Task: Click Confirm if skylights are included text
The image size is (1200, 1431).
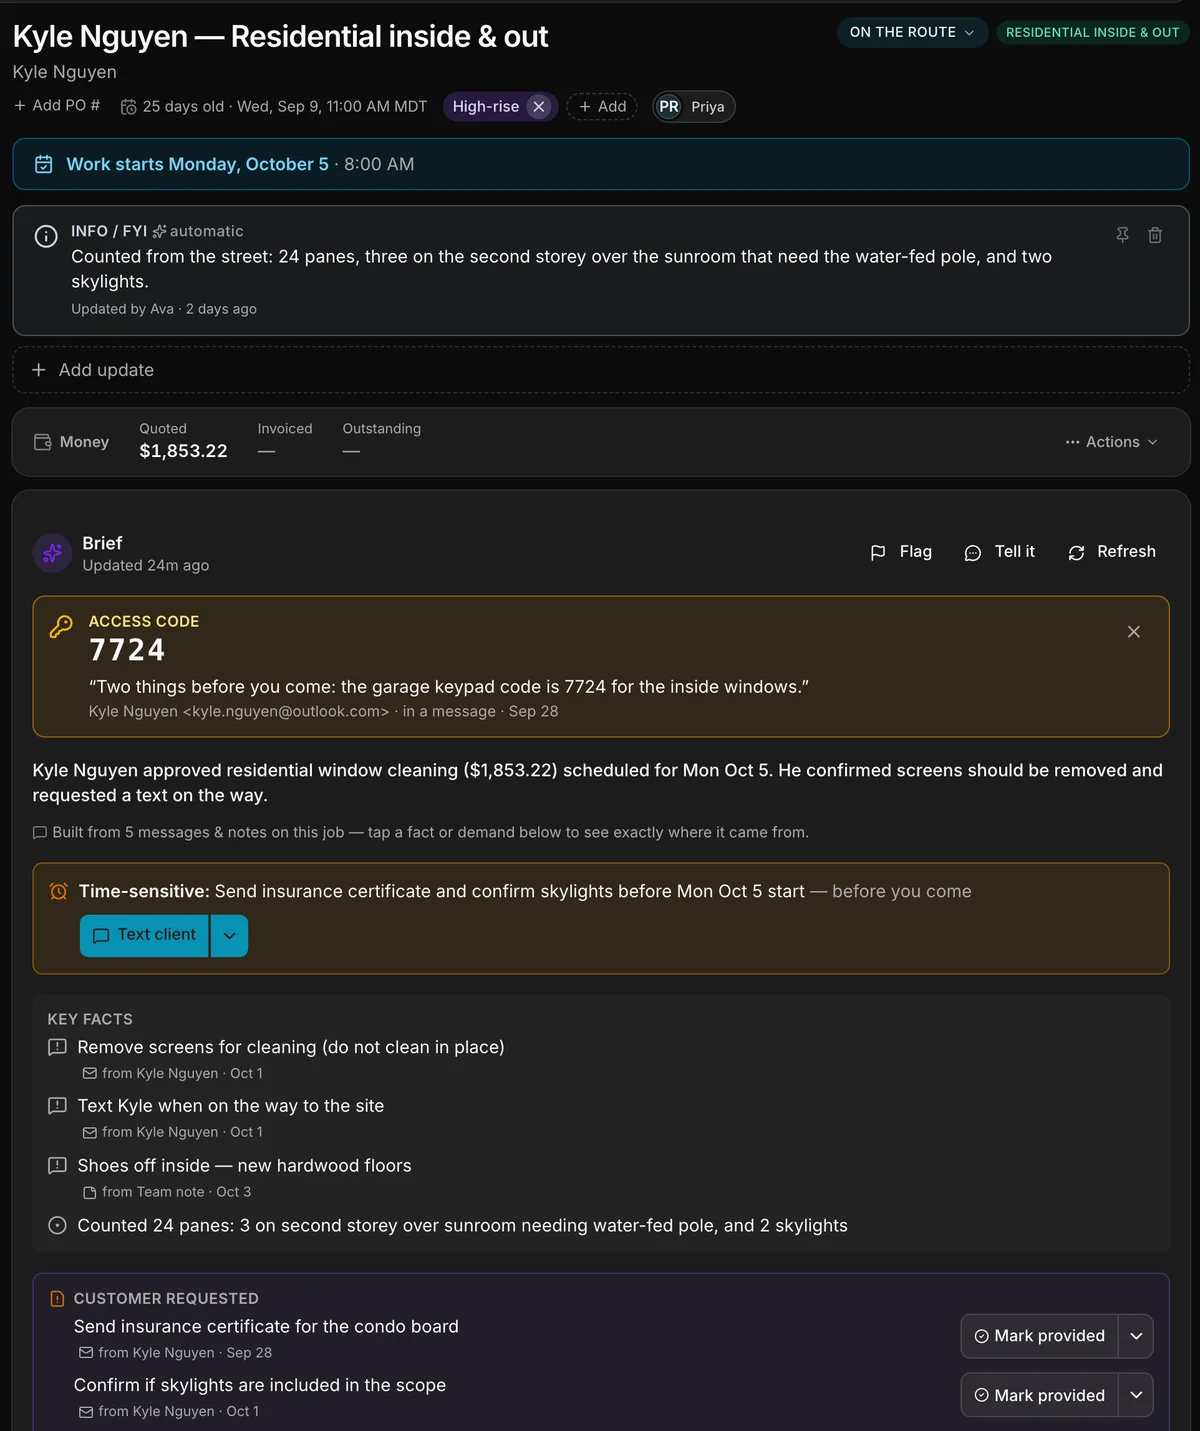Action: pyautogui.click(x=260, y=1385)
